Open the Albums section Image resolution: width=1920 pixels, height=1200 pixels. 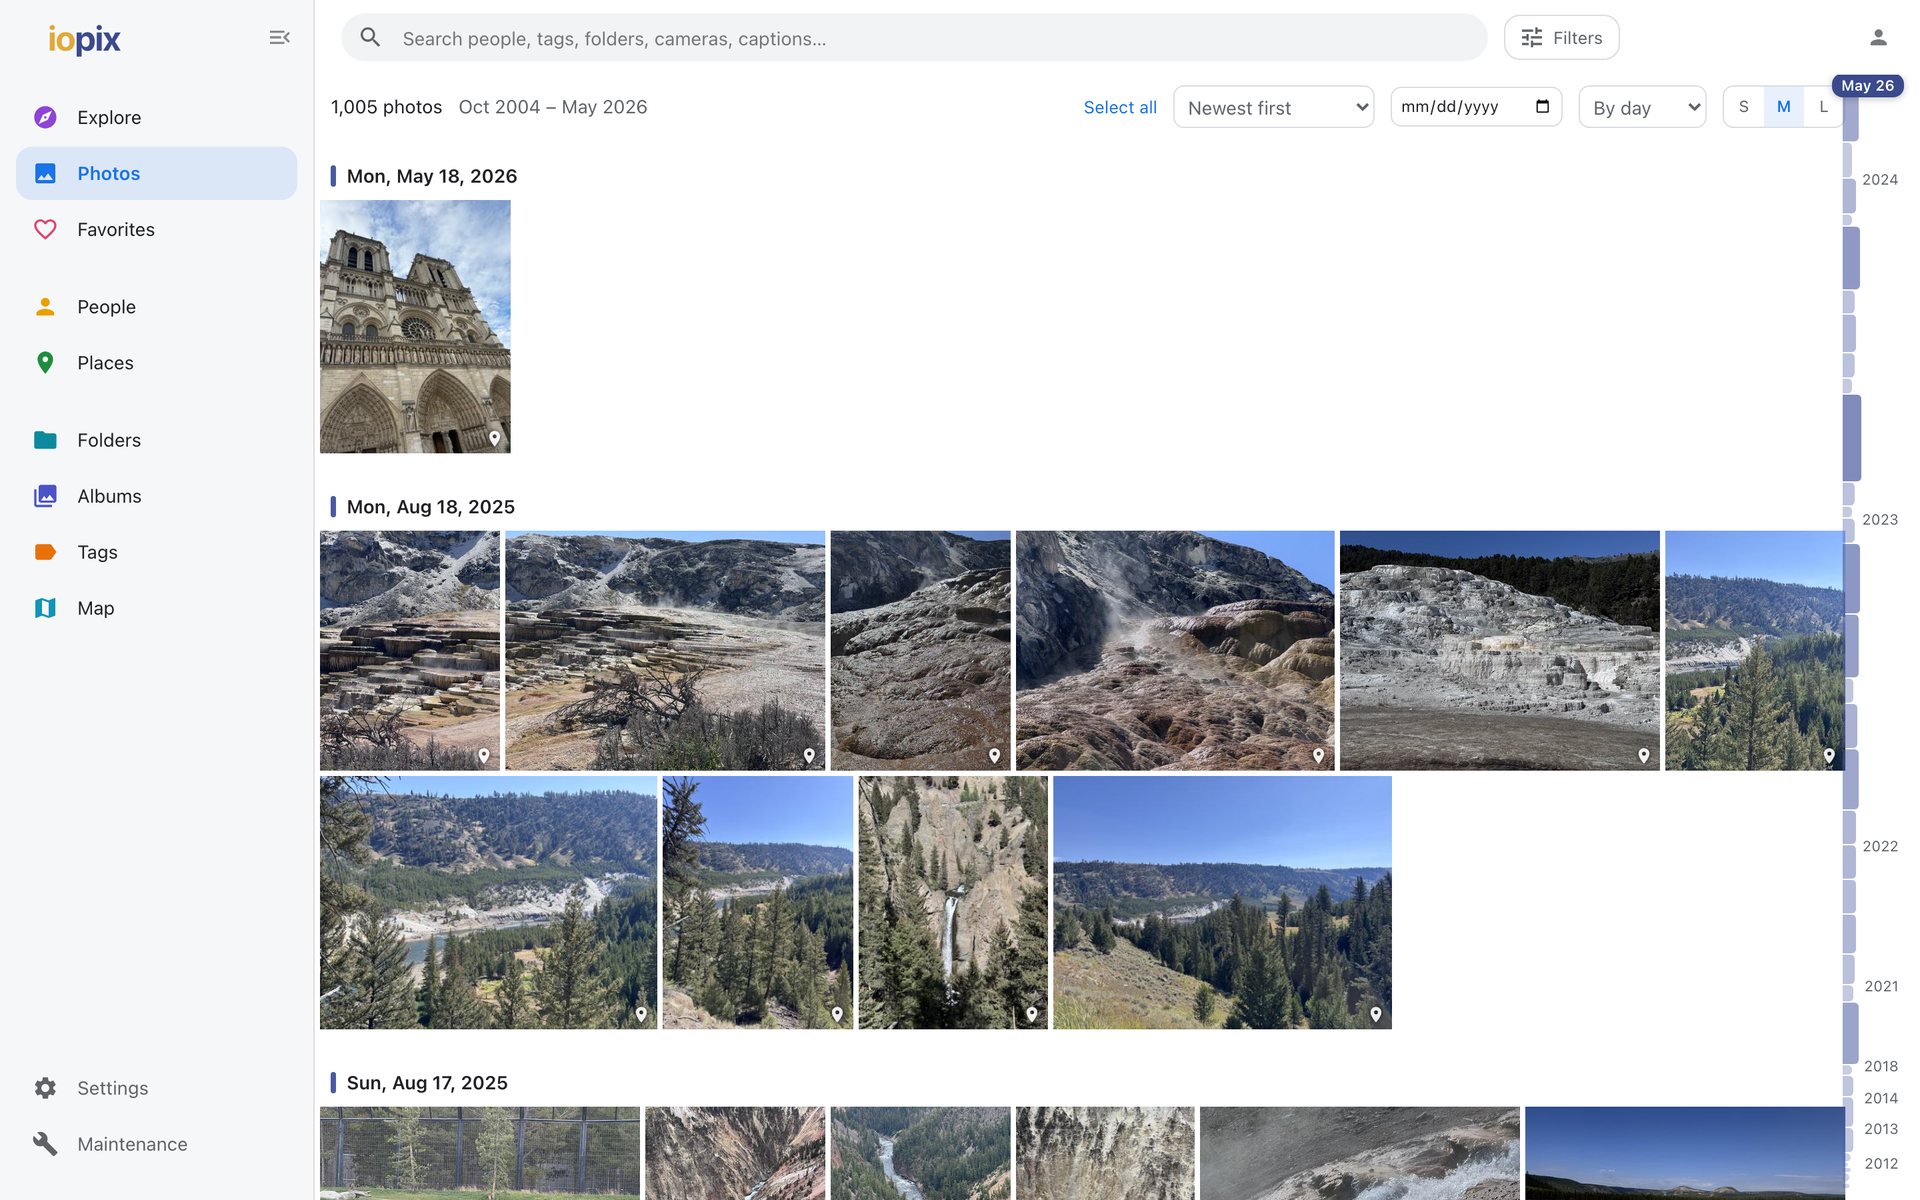pyautogui.click(x=157, y=496)
